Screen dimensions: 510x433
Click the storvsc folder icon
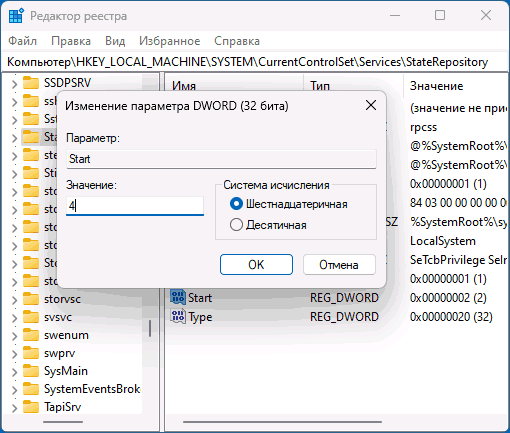coord(31,299)
